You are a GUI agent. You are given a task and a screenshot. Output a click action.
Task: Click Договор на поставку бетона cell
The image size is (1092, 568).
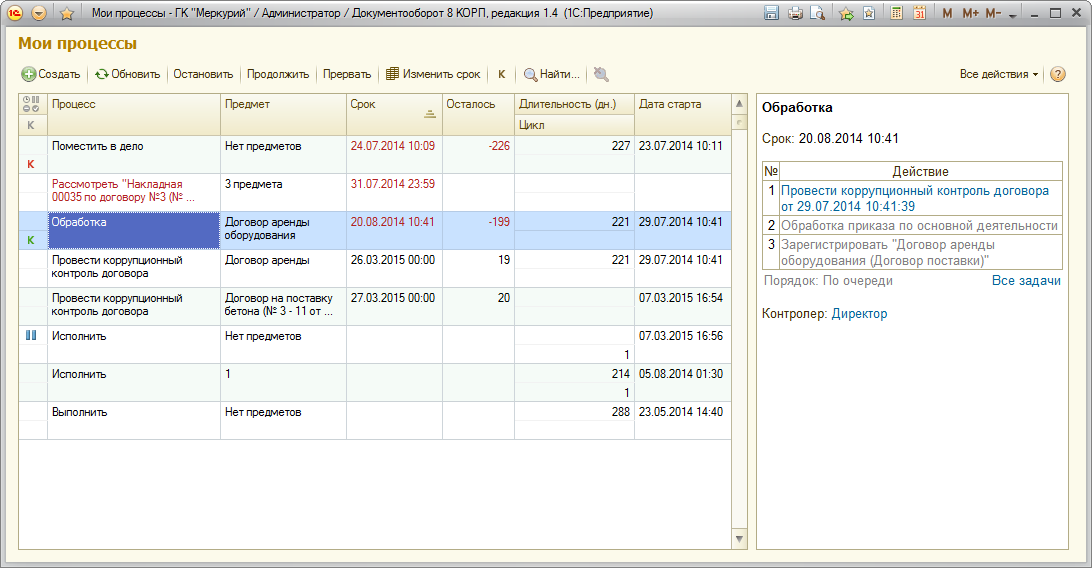pos(283,305)
